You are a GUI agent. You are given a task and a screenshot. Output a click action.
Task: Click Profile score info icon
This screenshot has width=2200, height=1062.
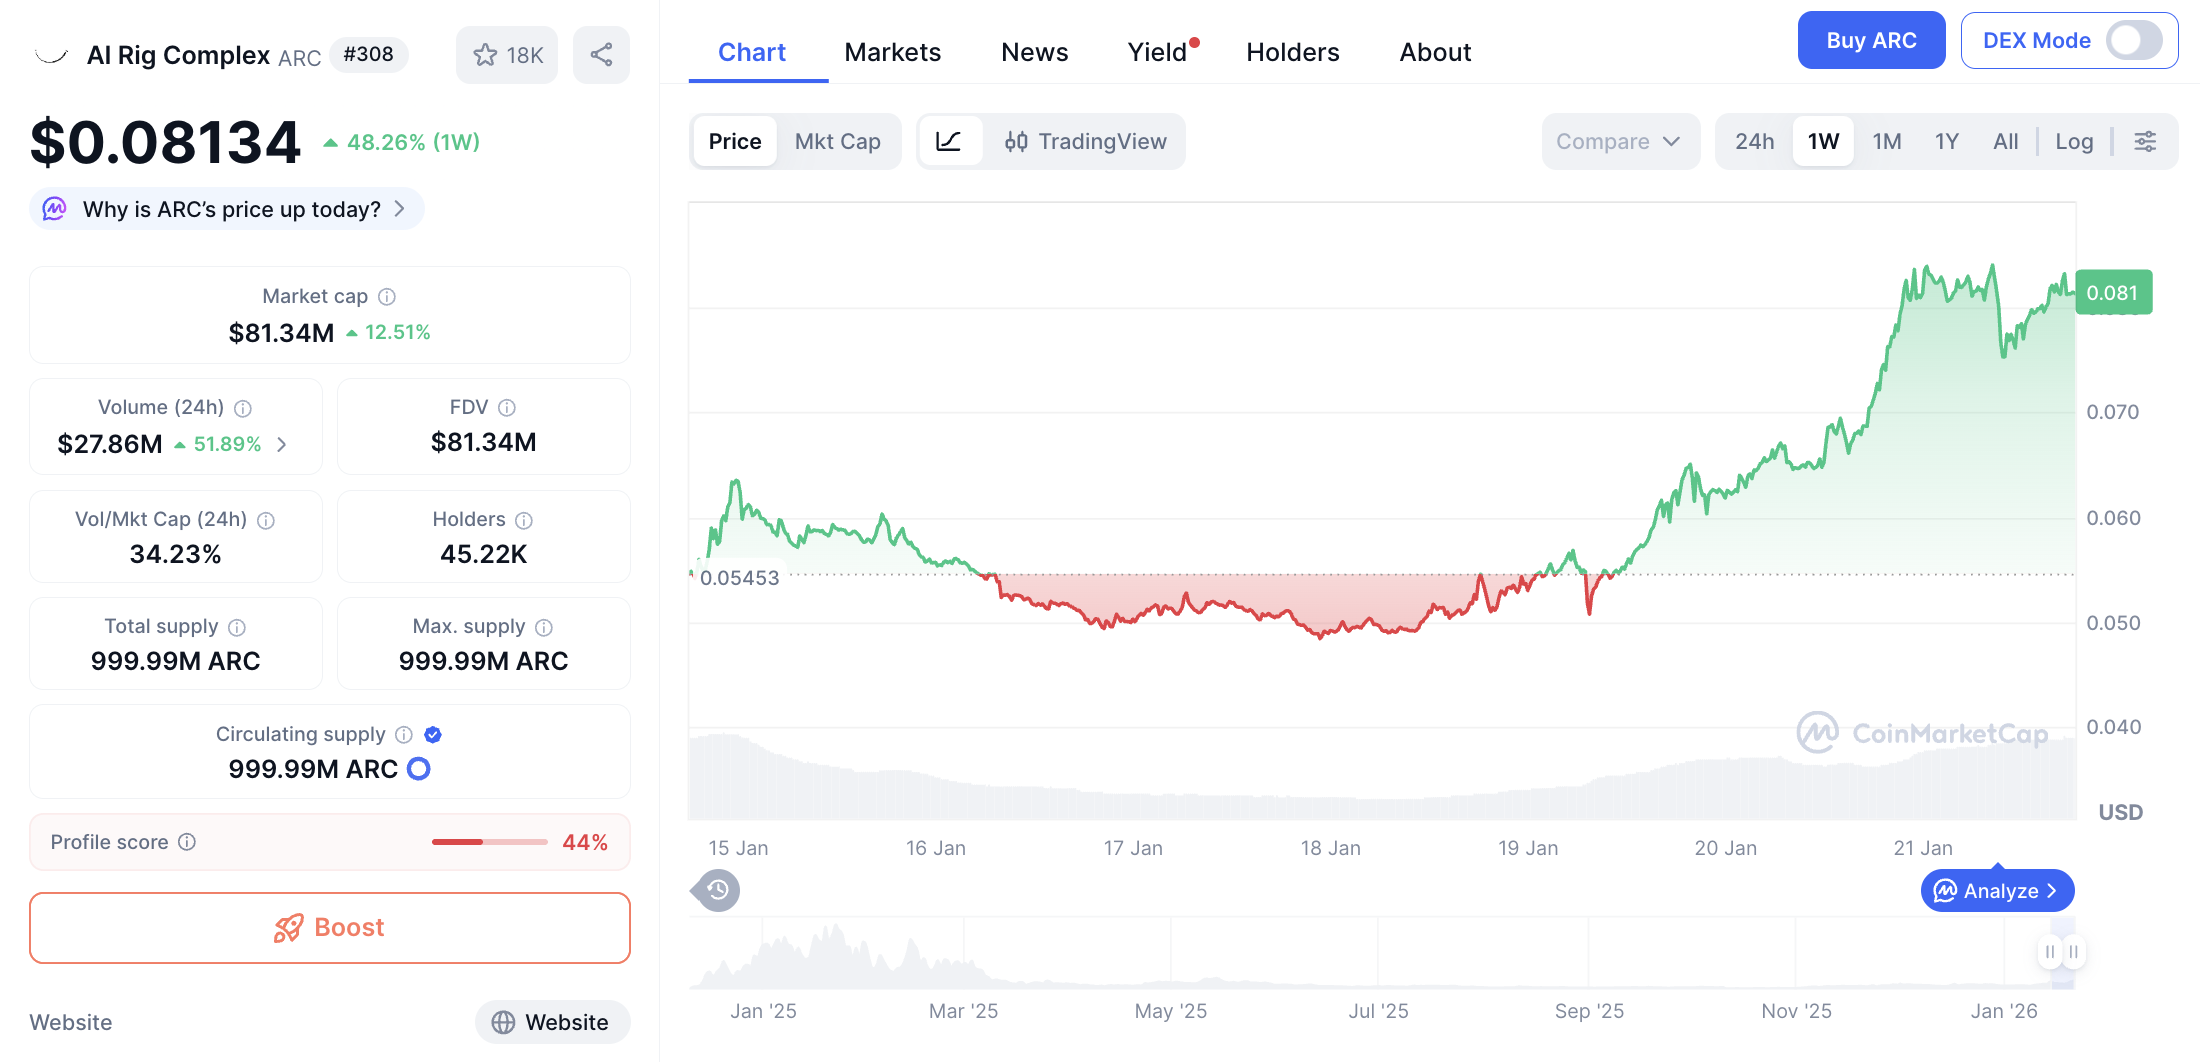click(187, 842)
